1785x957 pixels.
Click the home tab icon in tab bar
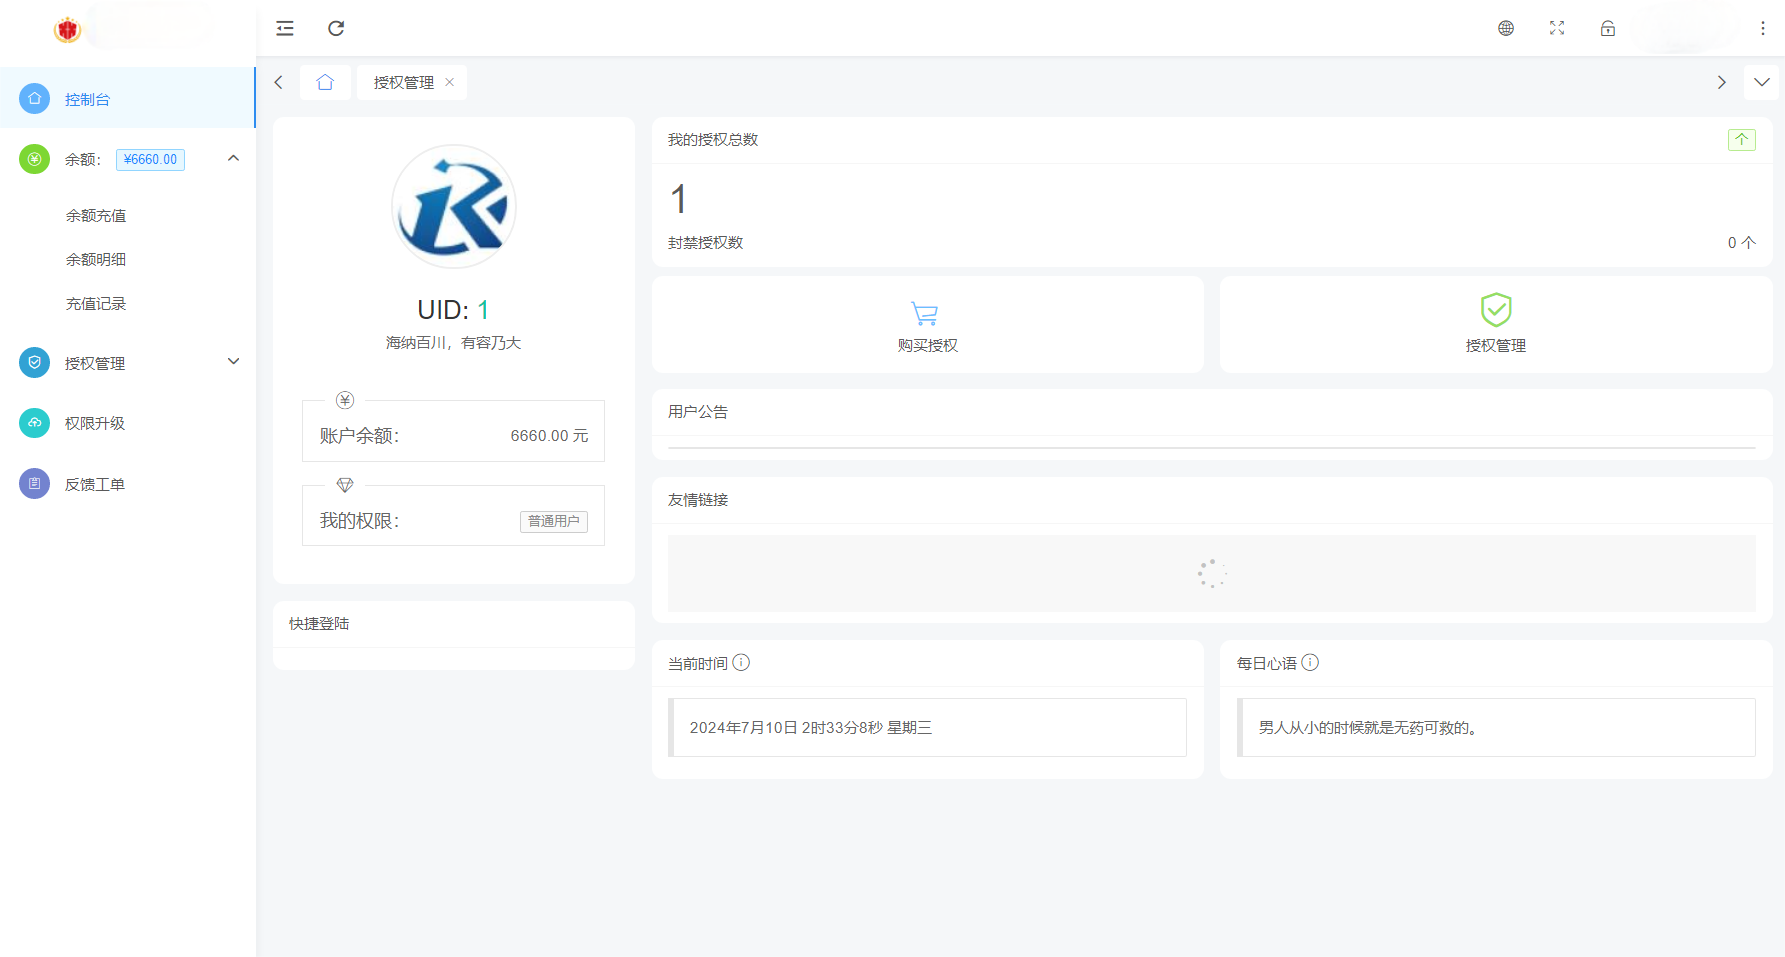click(325, 82)
